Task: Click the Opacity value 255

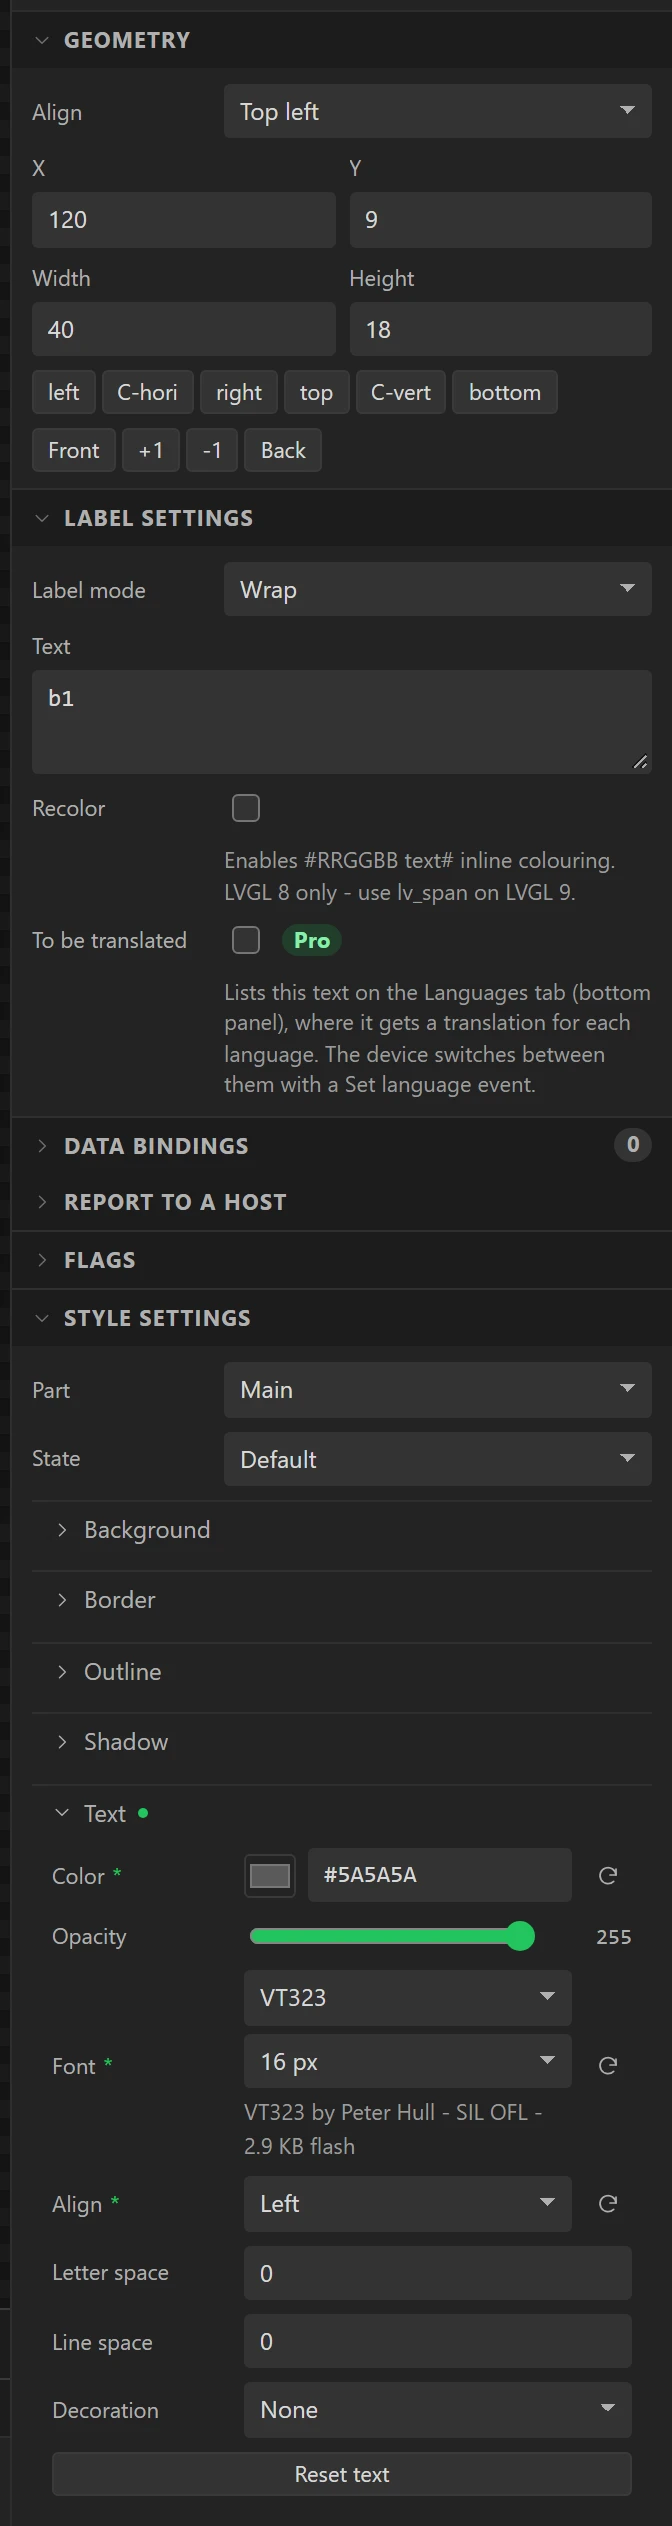Action: tap(614, 1937)
